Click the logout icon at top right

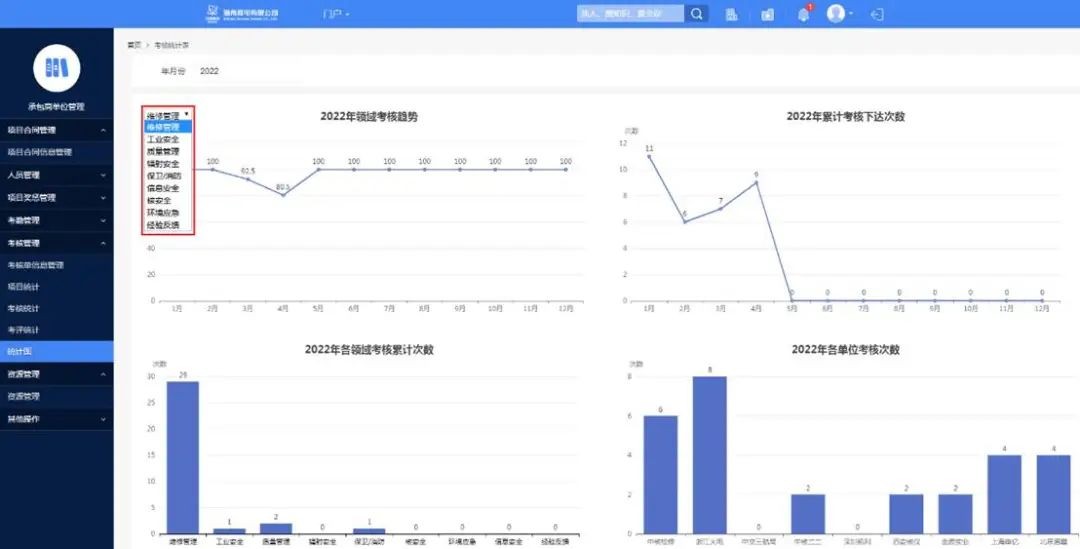coord(877,14)
